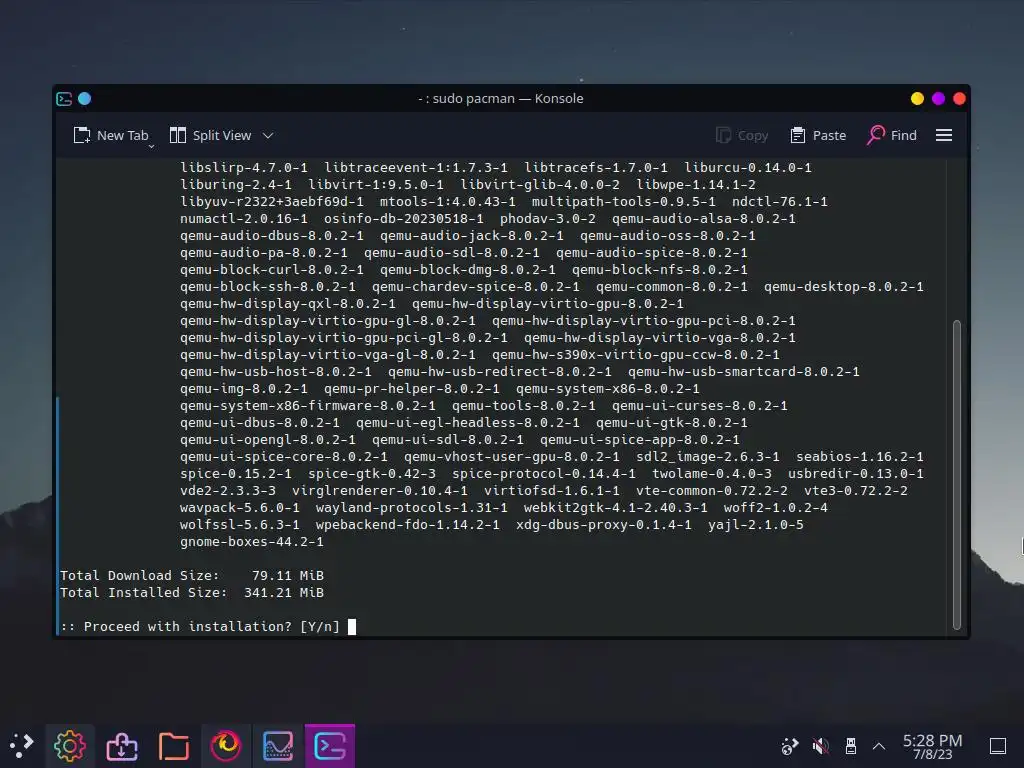Screen dimensions: 1024x768
Task: Click the 'libslirp-4.7.0-1' package text
Action: coord(244,168)
